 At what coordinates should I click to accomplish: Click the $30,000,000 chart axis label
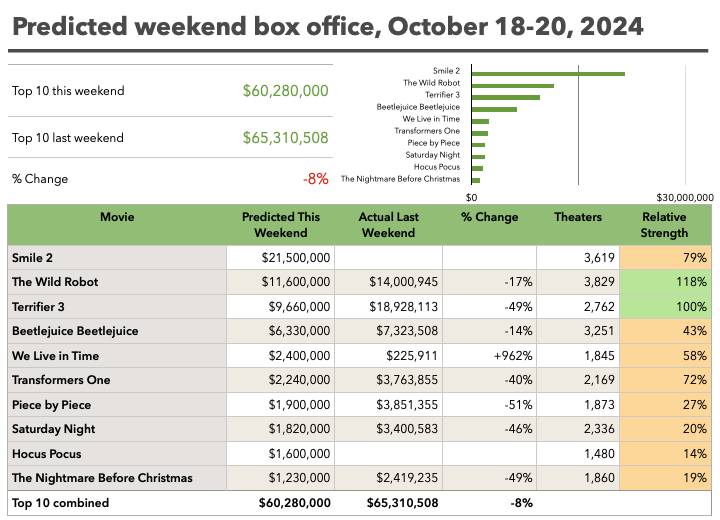685,198
